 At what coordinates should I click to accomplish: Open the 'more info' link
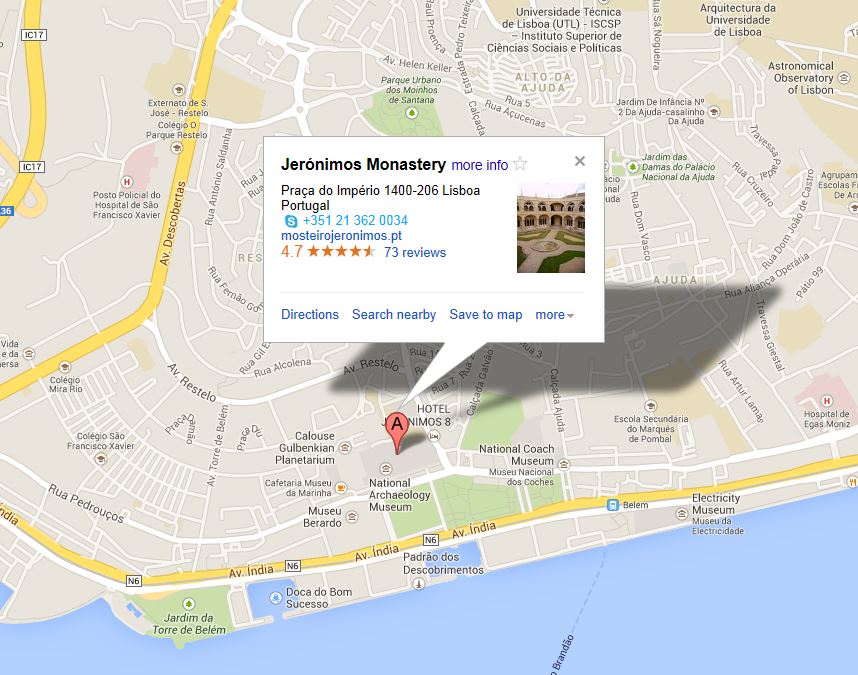(x=479, y=165)
